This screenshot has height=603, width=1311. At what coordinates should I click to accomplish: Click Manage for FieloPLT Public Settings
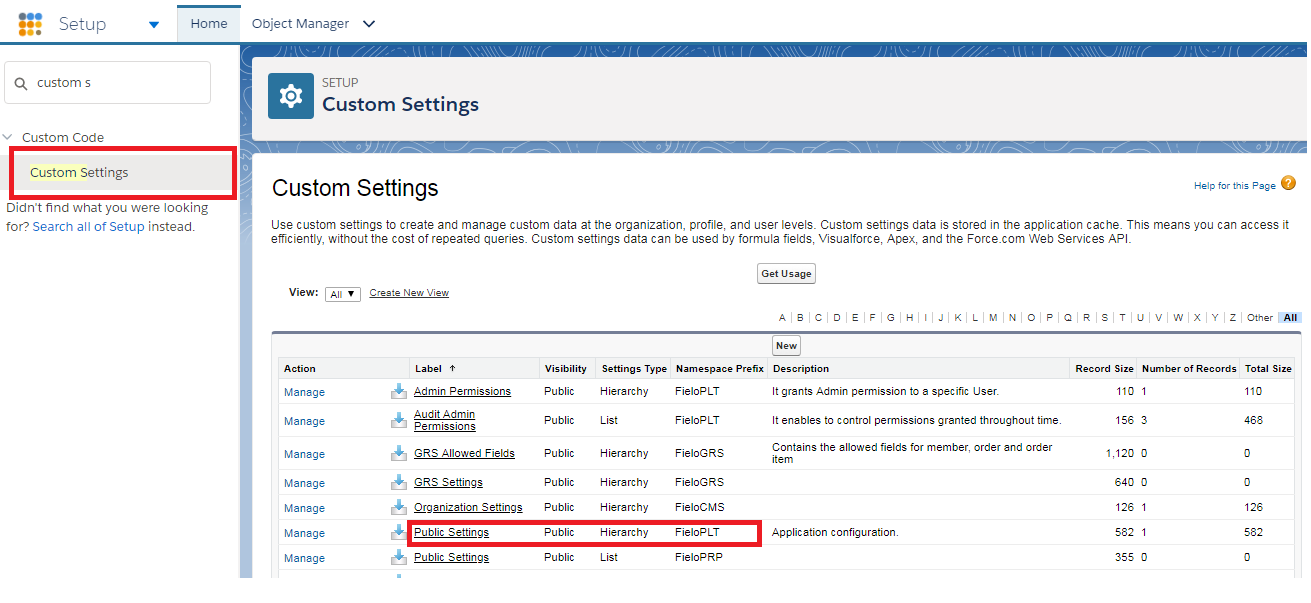304,533
